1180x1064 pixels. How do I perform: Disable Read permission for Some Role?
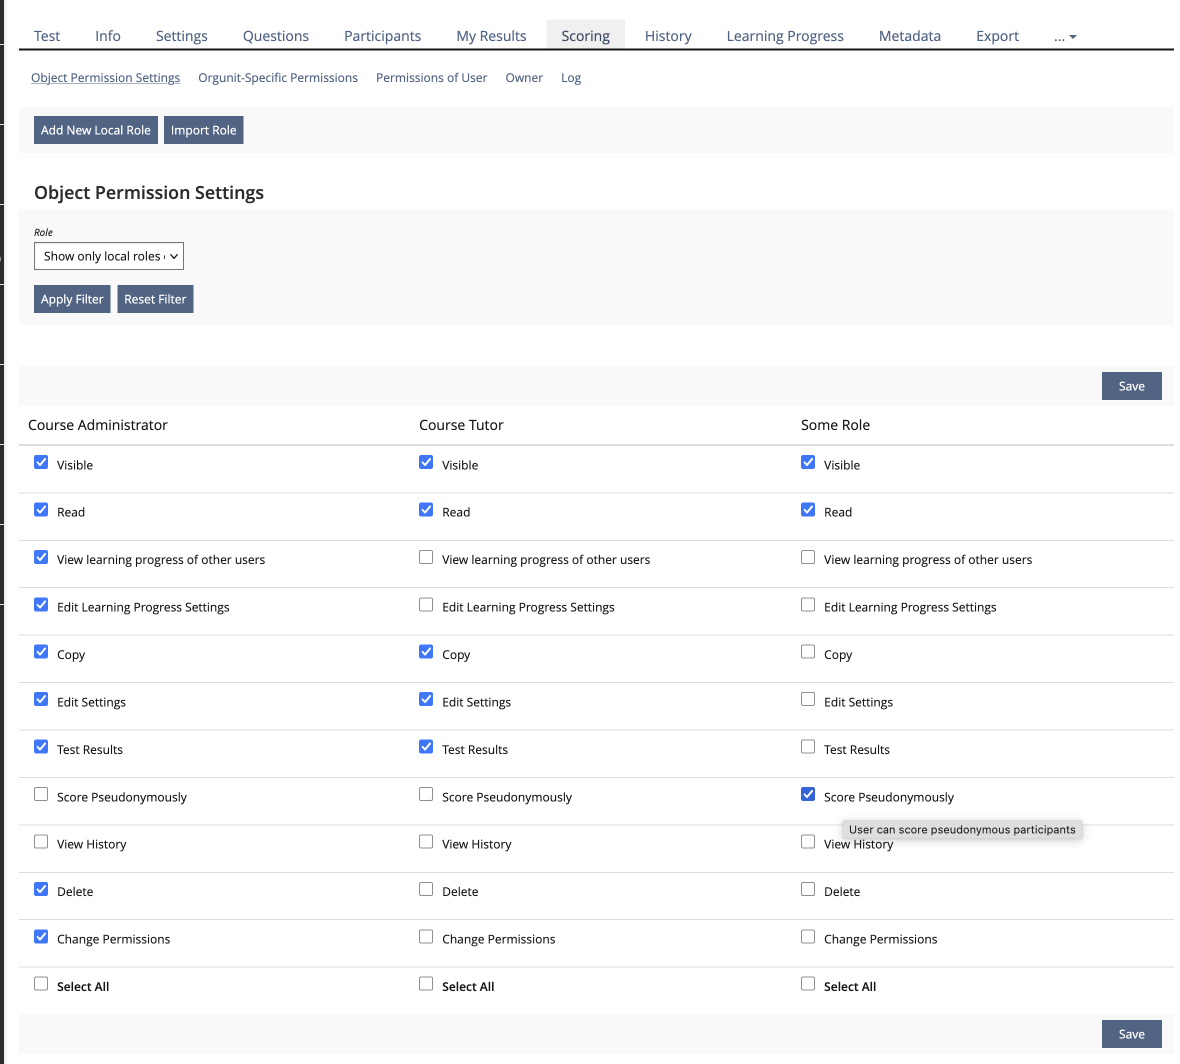pos(808,509)
